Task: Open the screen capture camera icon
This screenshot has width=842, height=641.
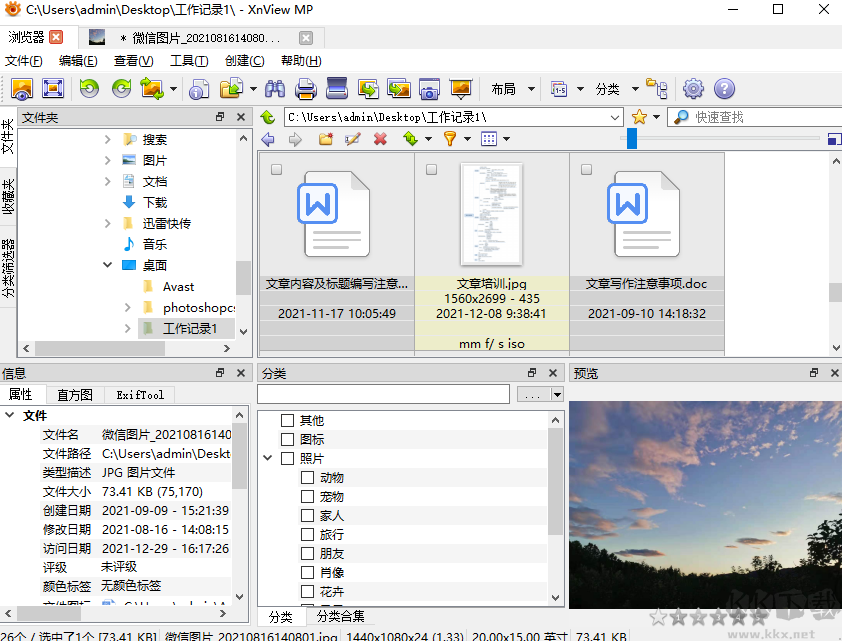Action: pyautogui.click(x=429, y=89)
